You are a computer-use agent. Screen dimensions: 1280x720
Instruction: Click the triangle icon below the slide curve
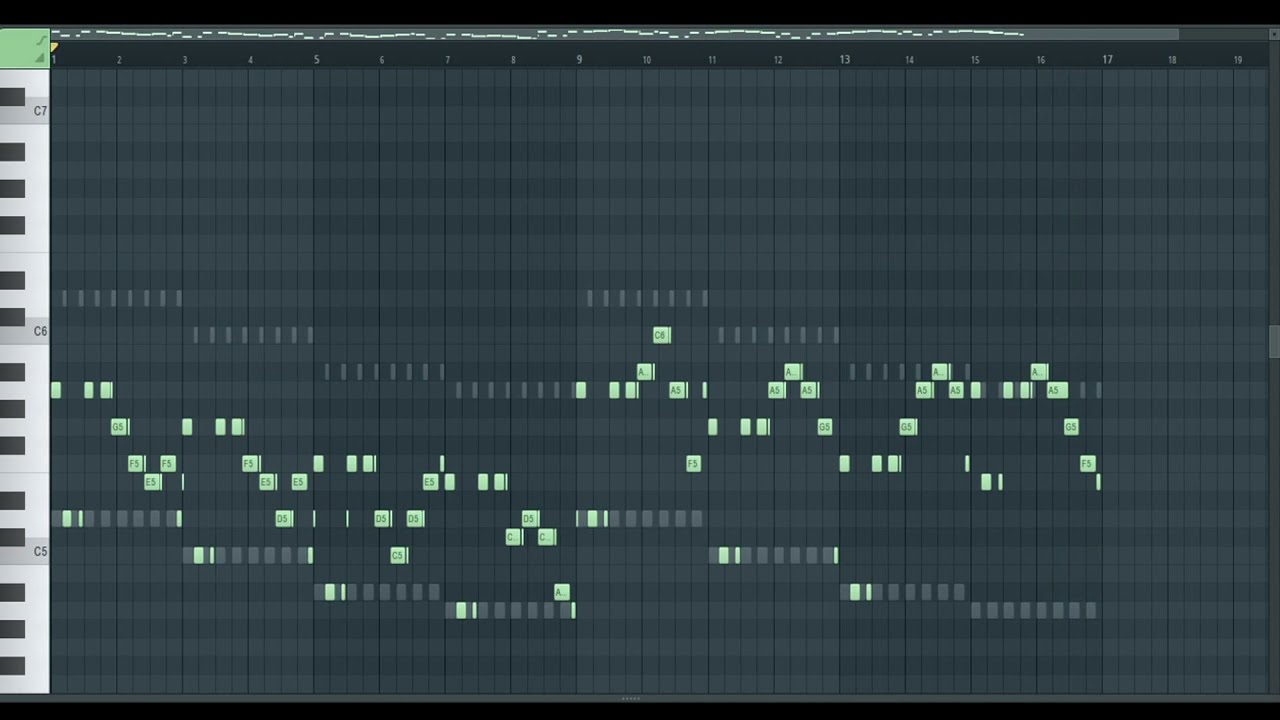pyautogui.click(x=41, y=58)
